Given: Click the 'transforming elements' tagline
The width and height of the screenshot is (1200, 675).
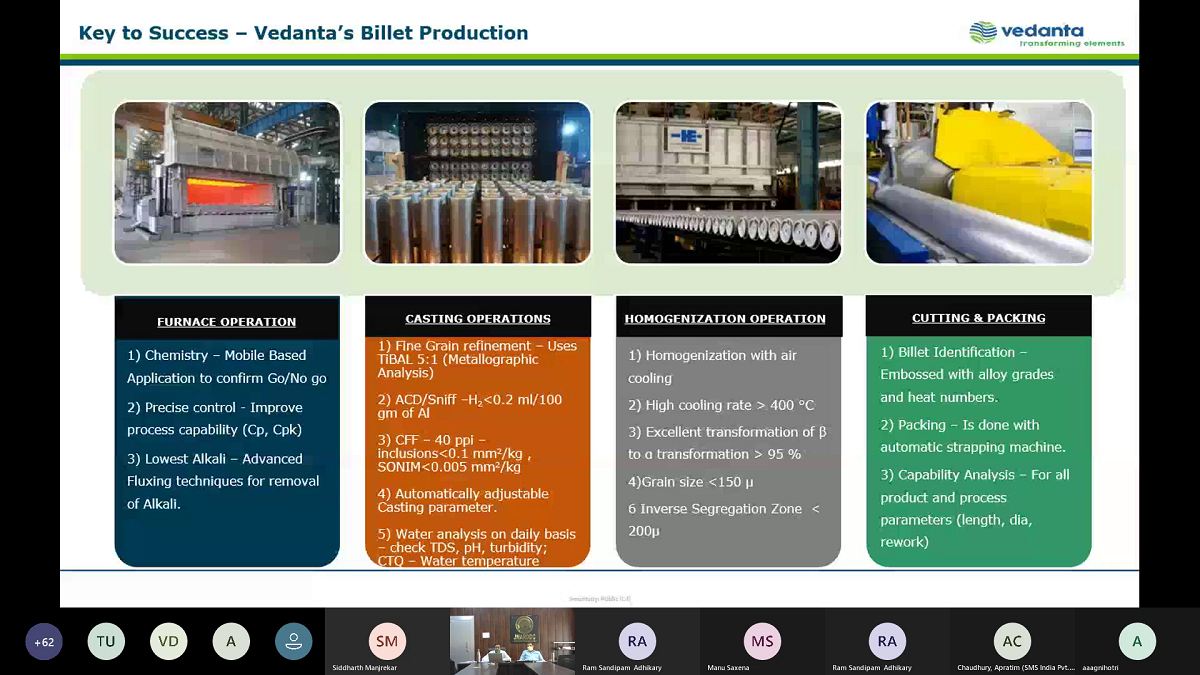Looking at the screenshot, I should (1071, 44).
